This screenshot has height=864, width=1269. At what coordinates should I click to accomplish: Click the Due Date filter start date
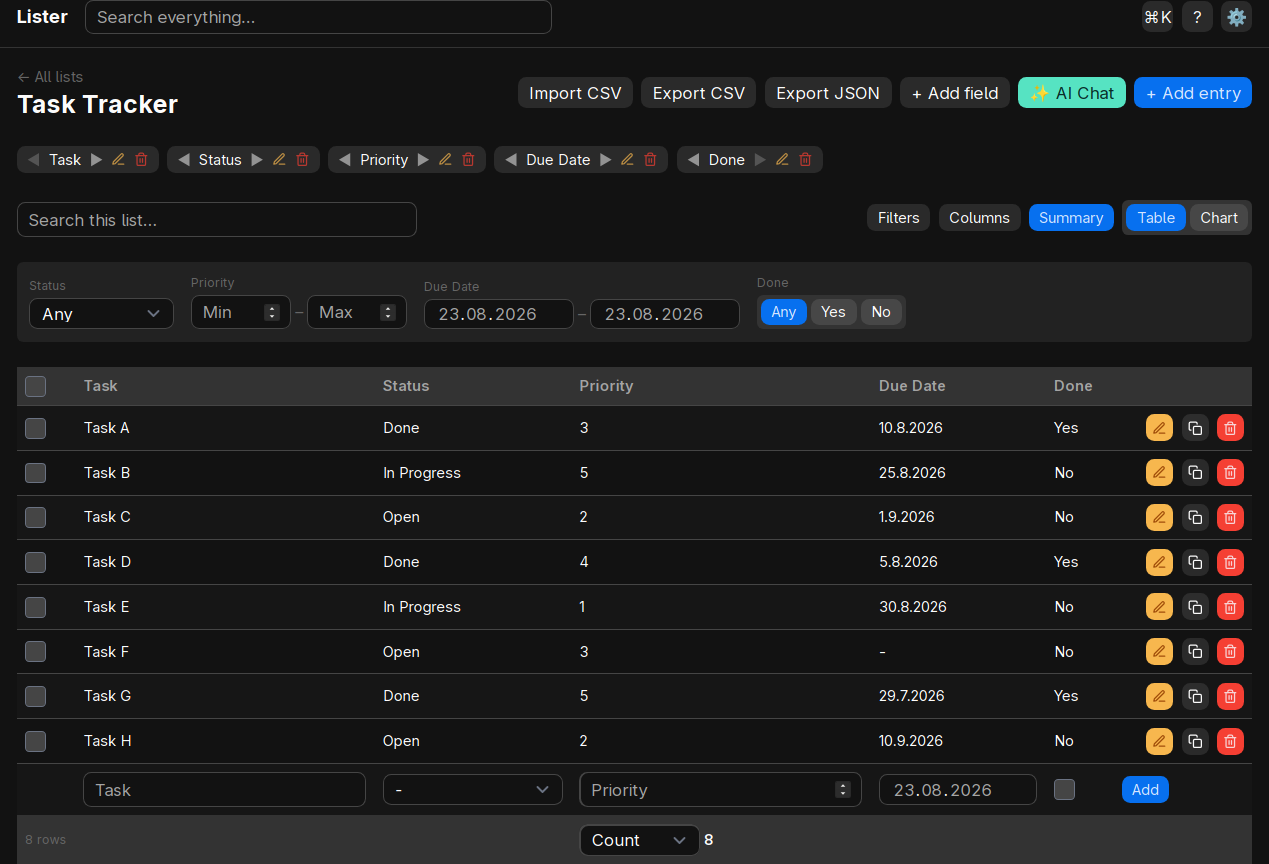coord(499,314)
